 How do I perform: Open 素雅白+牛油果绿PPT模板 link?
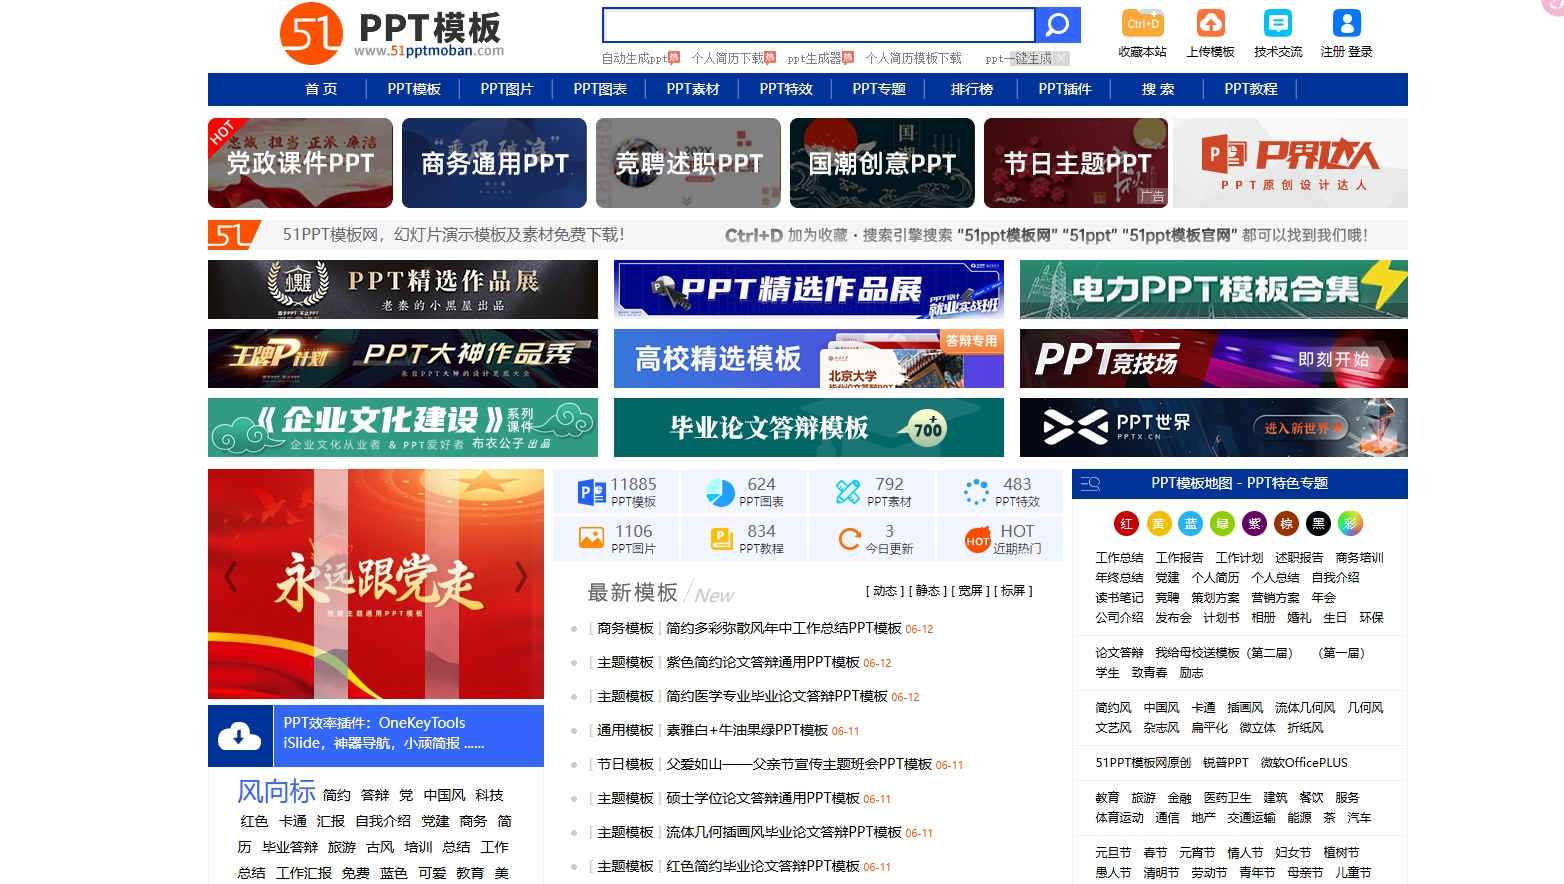coord(747,730)
